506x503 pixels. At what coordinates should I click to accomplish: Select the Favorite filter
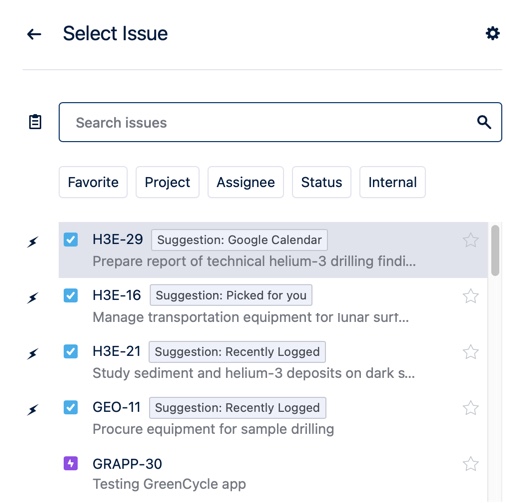tap(93, 182)
